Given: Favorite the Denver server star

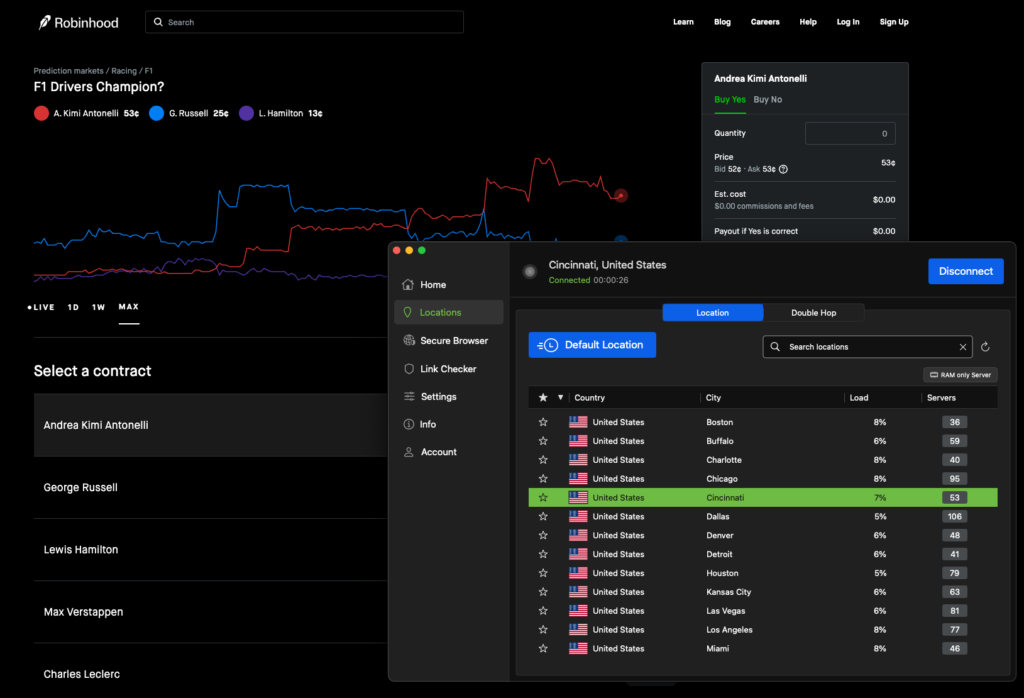Looking at the screenshot, I should point(543,535).
